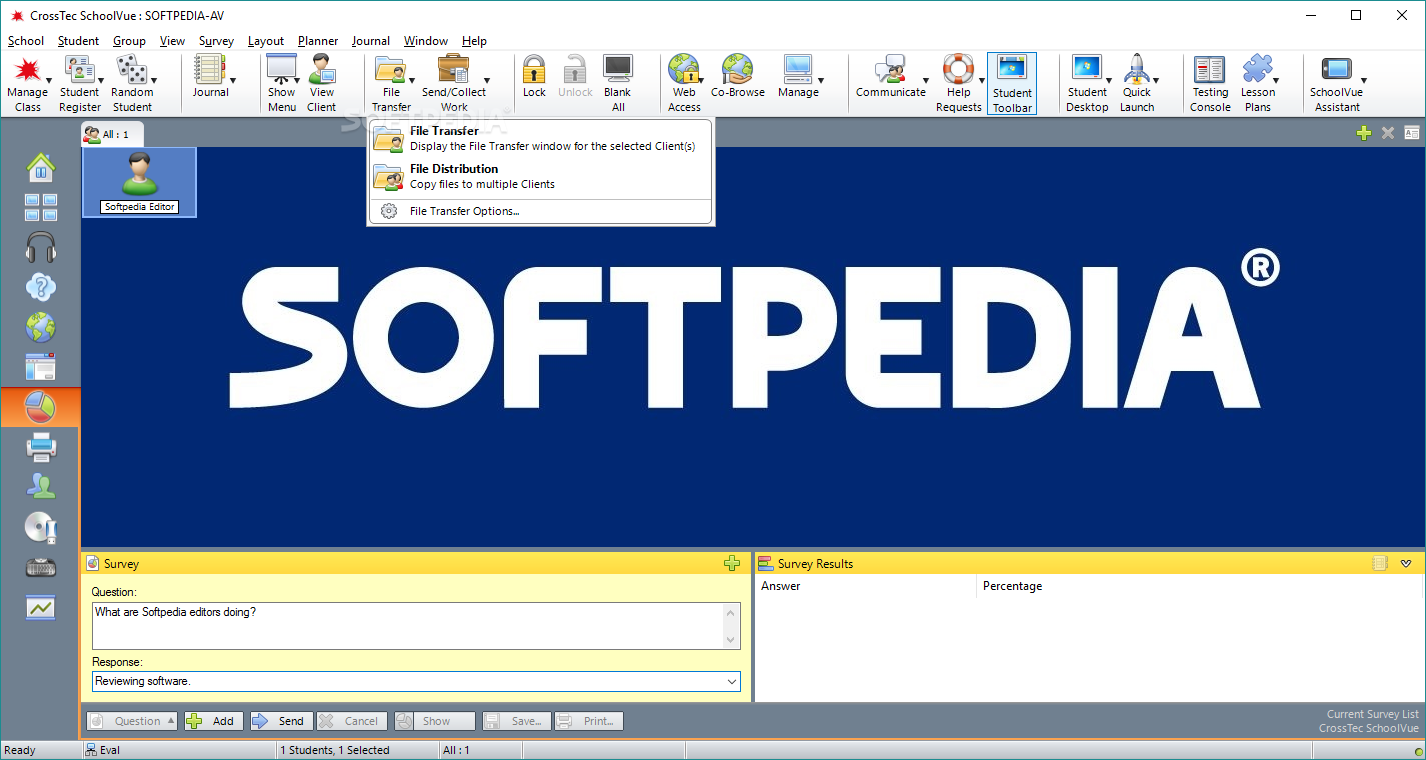Viewport: 1426px width, 760px height.
Task: Collapse Survey Results with chevron icon
Action: point(1406,564)
